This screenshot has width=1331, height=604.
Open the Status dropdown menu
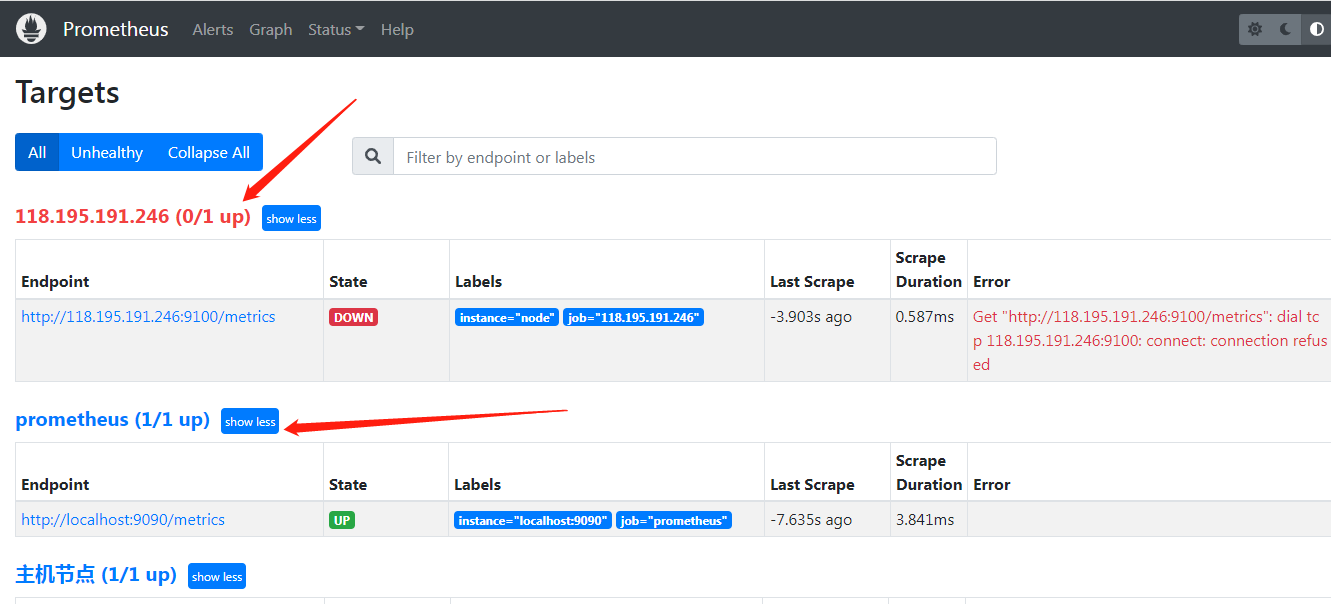[336, 29]
